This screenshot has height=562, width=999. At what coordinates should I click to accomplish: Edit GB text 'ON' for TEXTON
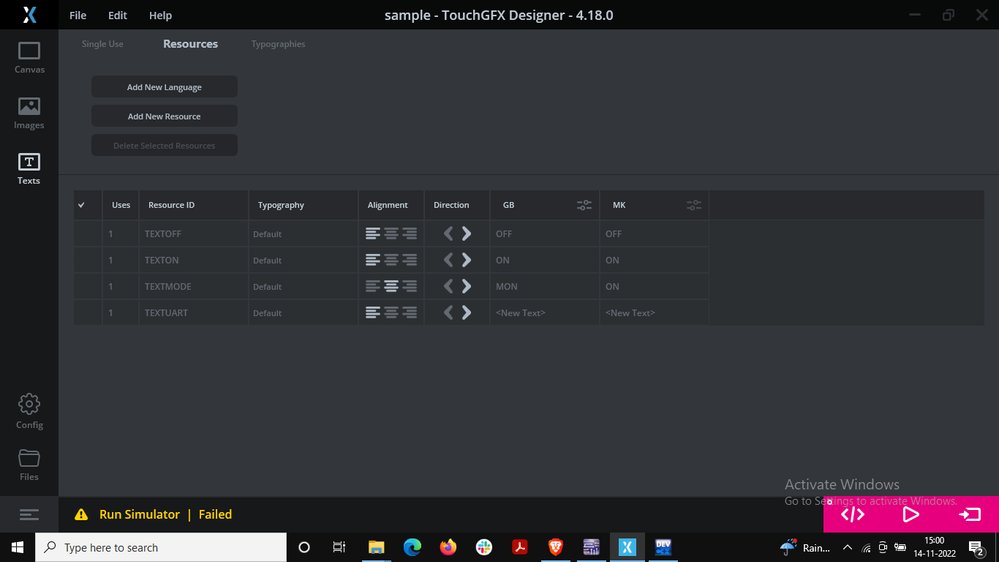[x=545, y=260]
